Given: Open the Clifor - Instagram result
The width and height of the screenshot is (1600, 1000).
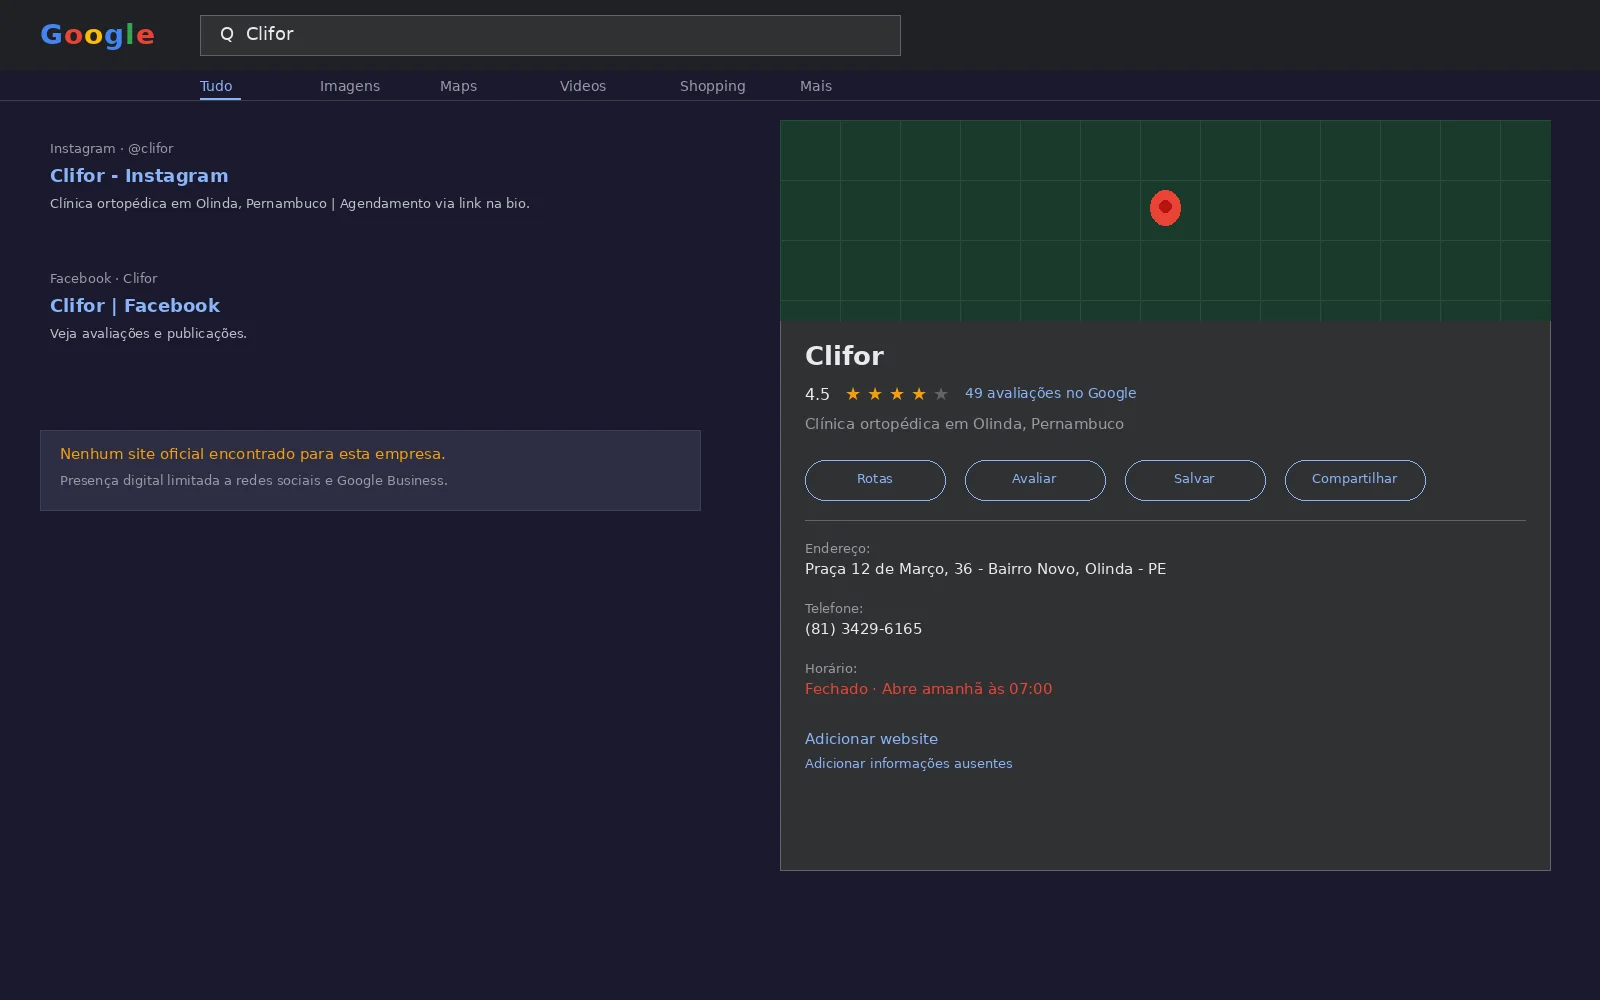Looking at the screenshot, I should [x=139, y=175].
